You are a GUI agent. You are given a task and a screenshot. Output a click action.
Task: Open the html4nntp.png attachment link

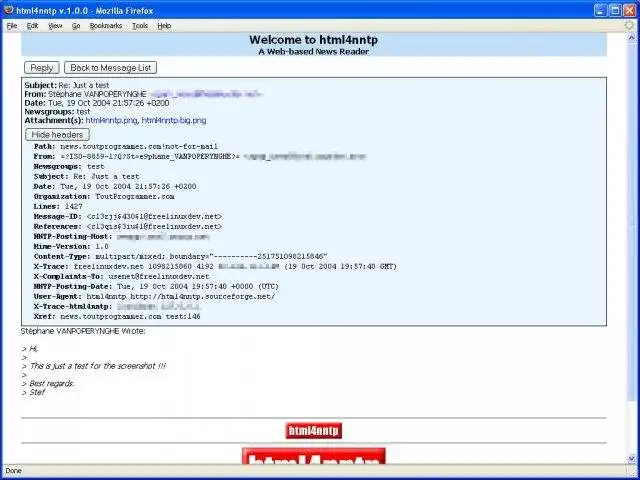[111, 120]
